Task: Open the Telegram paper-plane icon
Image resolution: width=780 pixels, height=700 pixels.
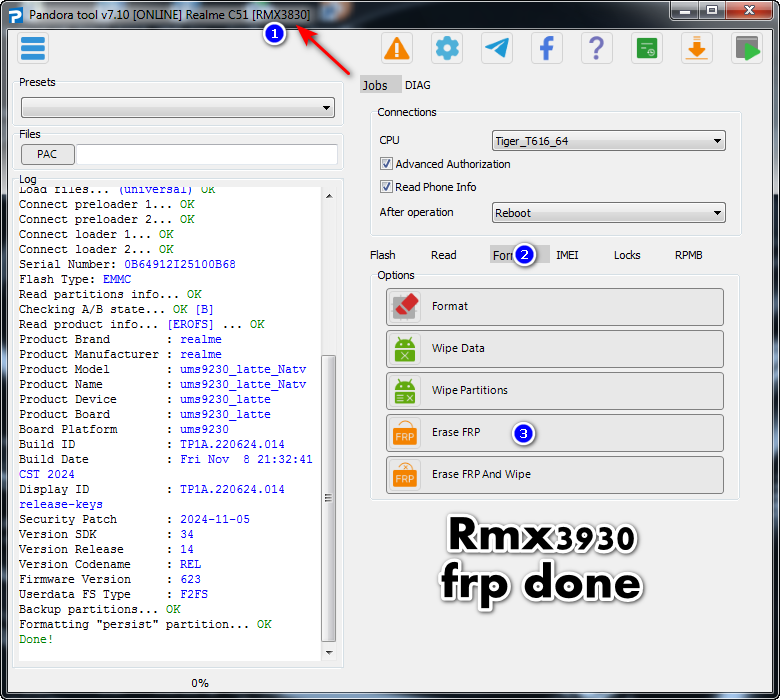Action: [497, 48]
